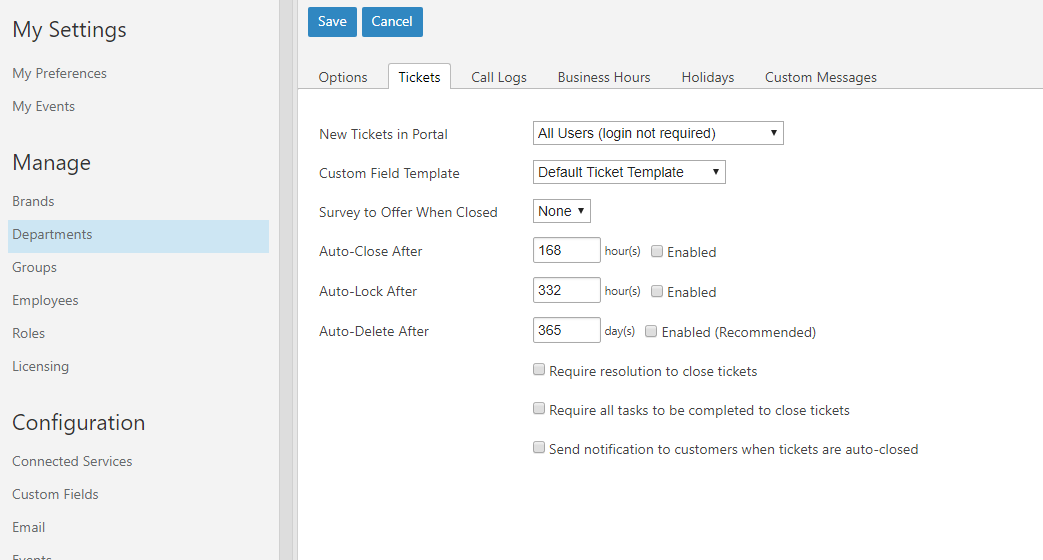The image size is (1043, 560).
Task: Go to the Business Hours tab
Action: pyautogui.click(x=604, y=77)
